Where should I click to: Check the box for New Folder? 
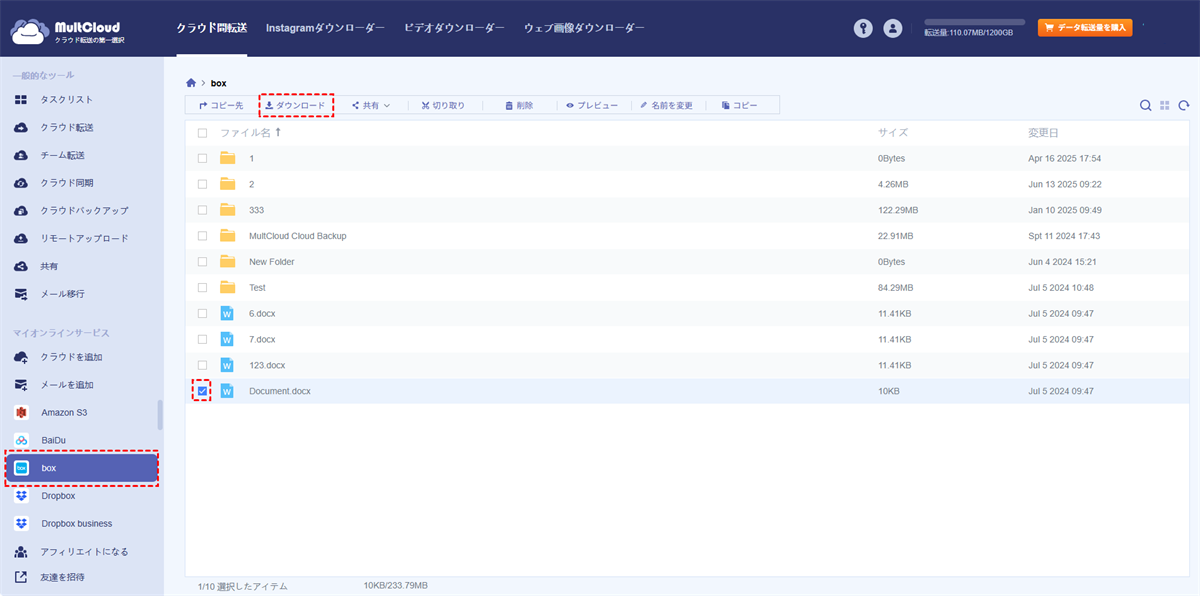(x=203, y=262)
